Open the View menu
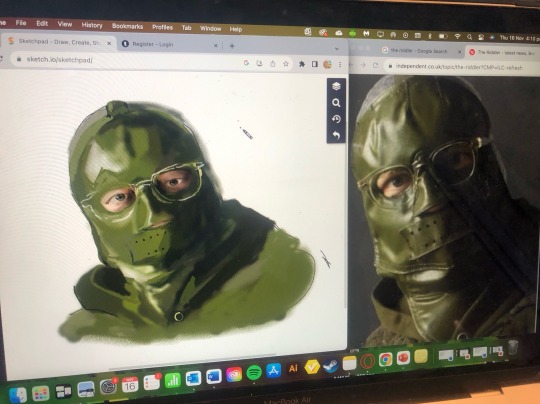540x404 pixels. tap(65, 24)
